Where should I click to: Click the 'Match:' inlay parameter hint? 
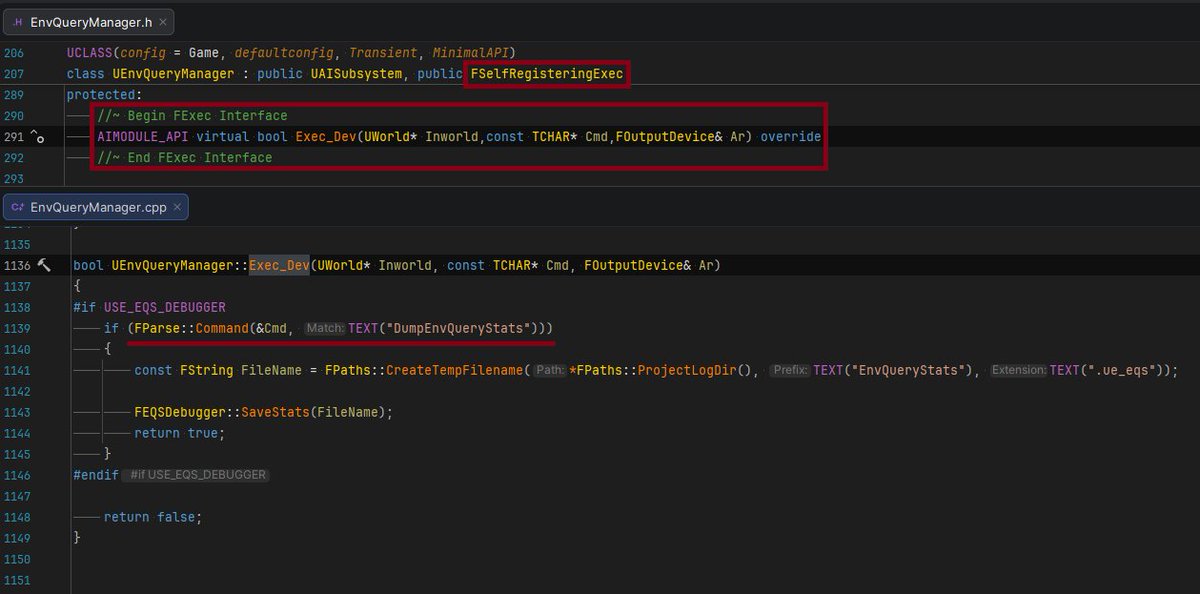[x=324, y=328]
